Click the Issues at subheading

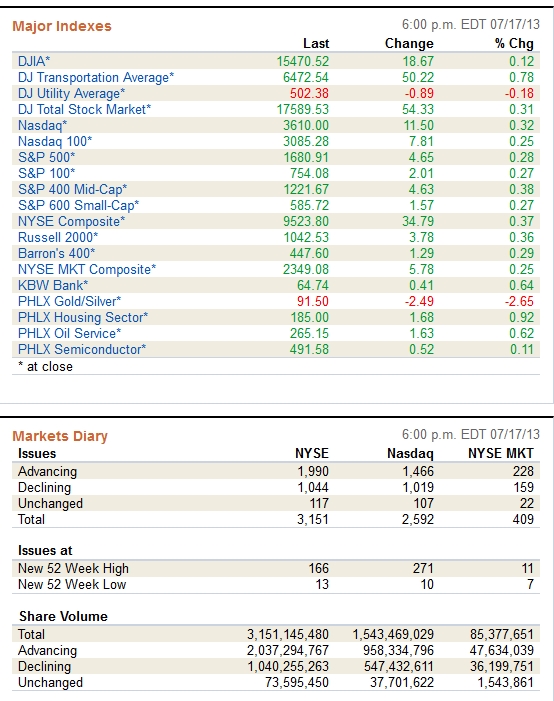coord(45,551)
